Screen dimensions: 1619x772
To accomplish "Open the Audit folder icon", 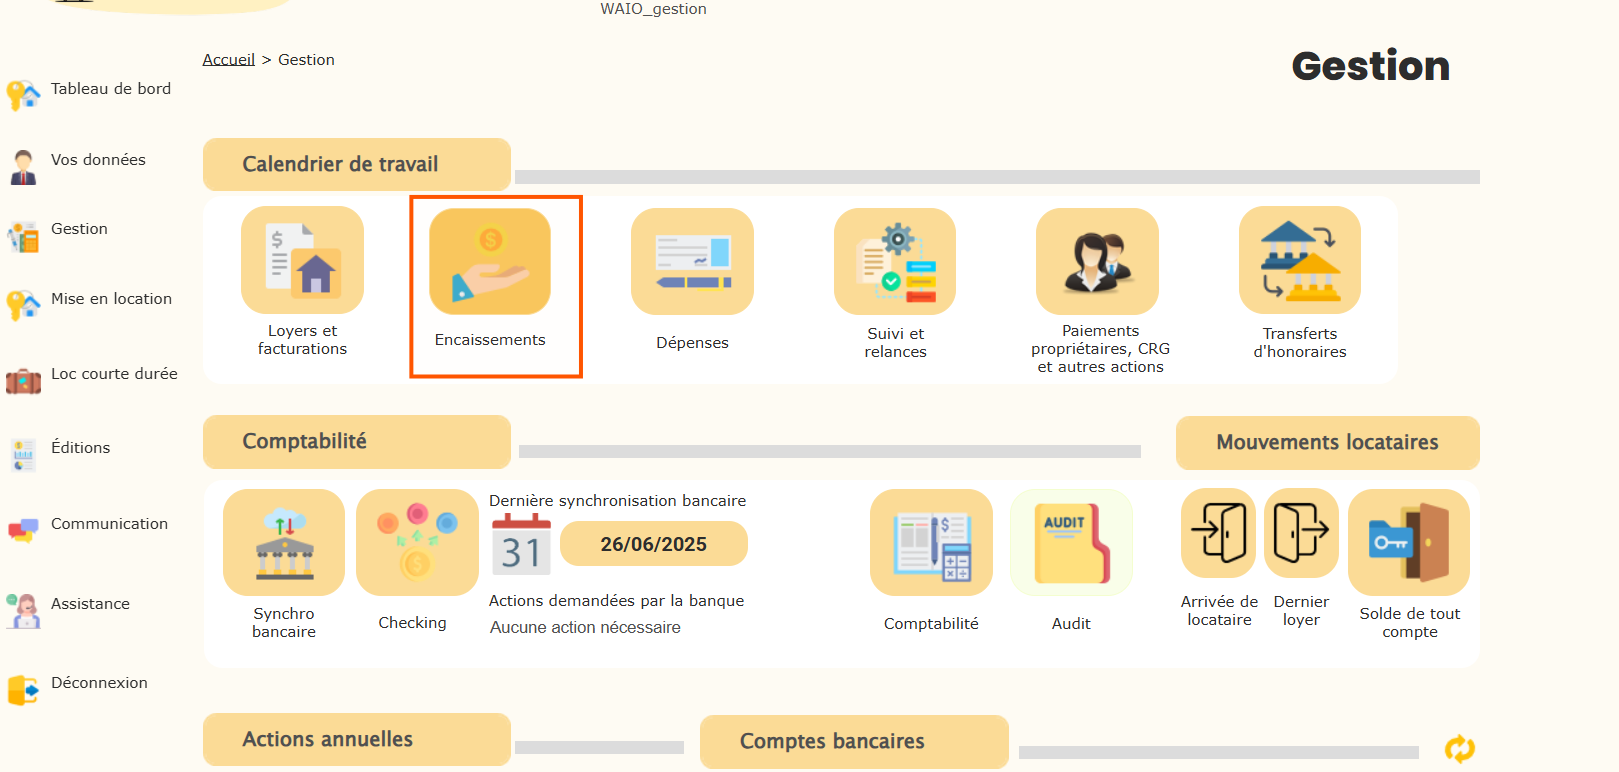I will point(1071,542).
